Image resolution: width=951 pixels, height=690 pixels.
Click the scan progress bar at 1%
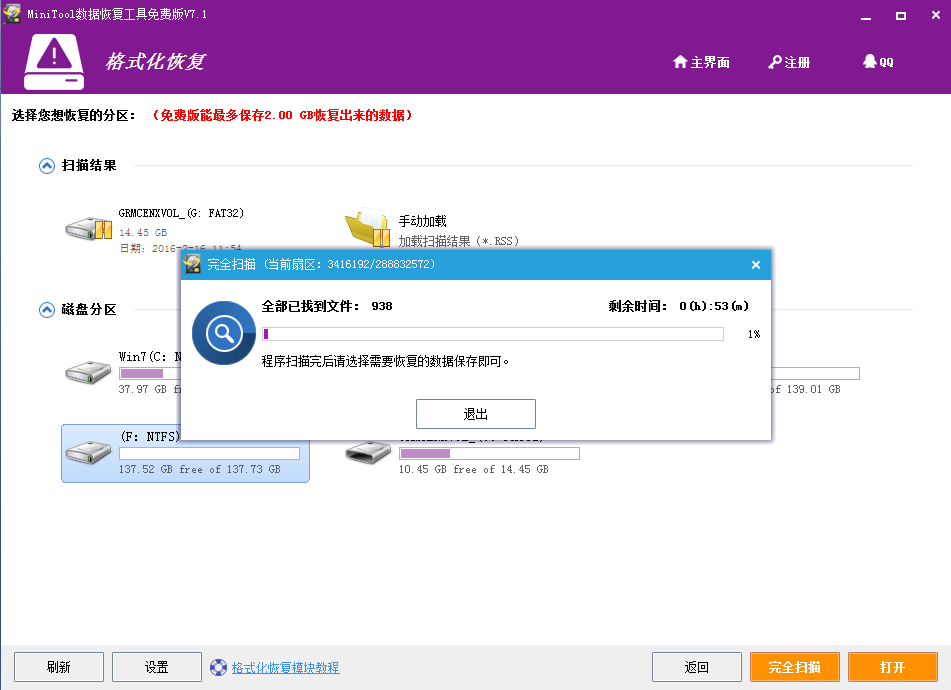(492, 334)
